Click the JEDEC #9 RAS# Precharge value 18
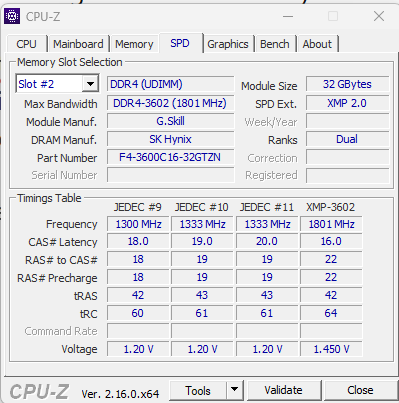This screenshot has width=399, height=403. [x=138, y=277]
